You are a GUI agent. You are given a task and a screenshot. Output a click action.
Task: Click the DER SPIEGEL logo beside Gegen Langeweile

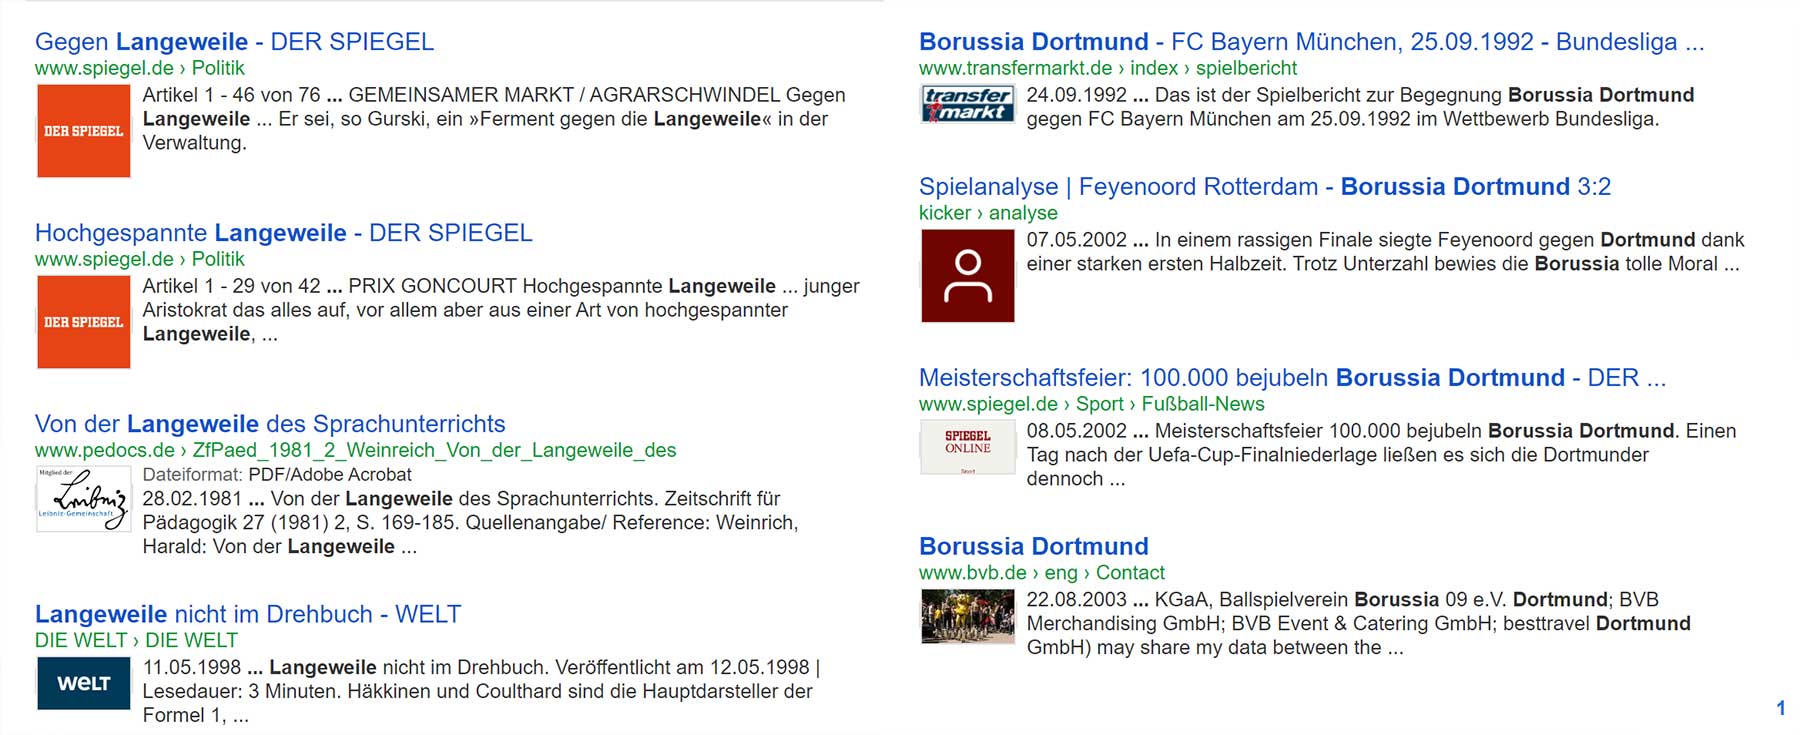tap(83, 131)
